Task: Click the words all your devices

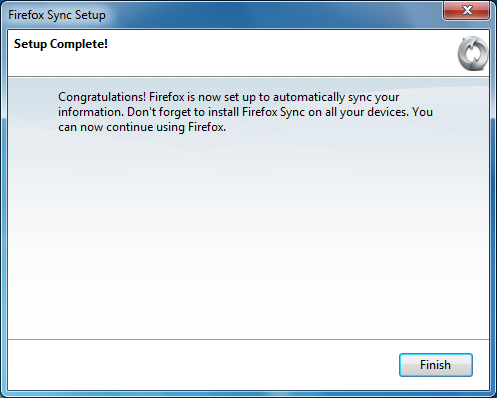Action: (x=367, y=112)
